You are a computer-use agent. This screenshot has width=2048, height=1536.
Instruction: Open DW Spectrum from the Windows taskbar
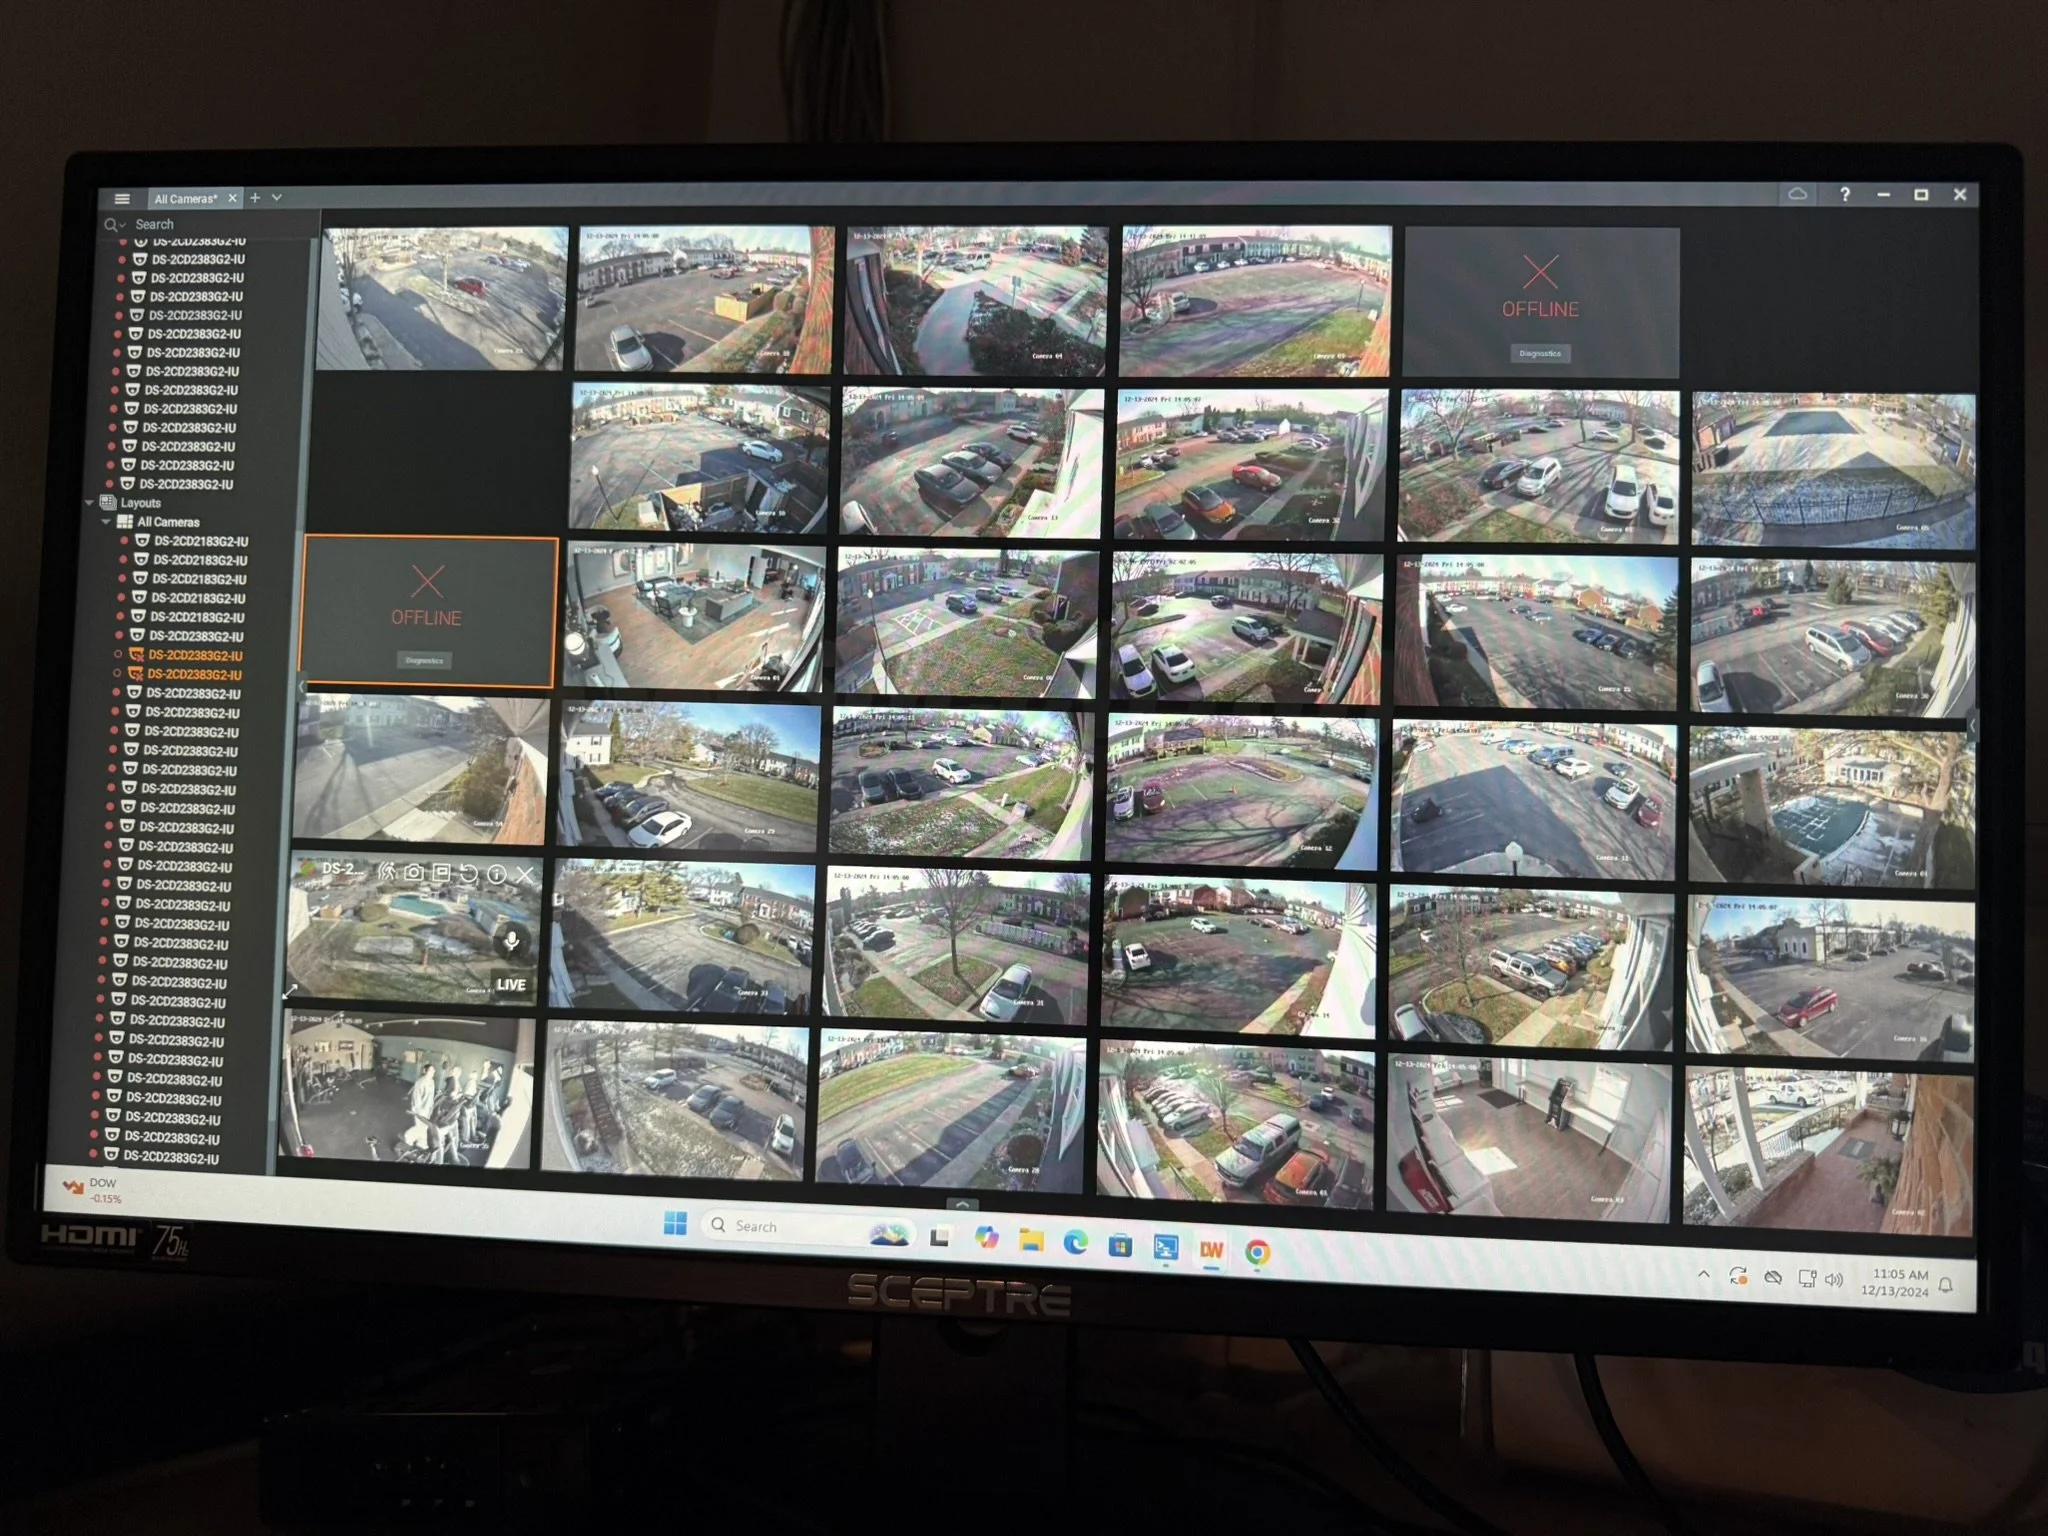pos(1212,1250)
